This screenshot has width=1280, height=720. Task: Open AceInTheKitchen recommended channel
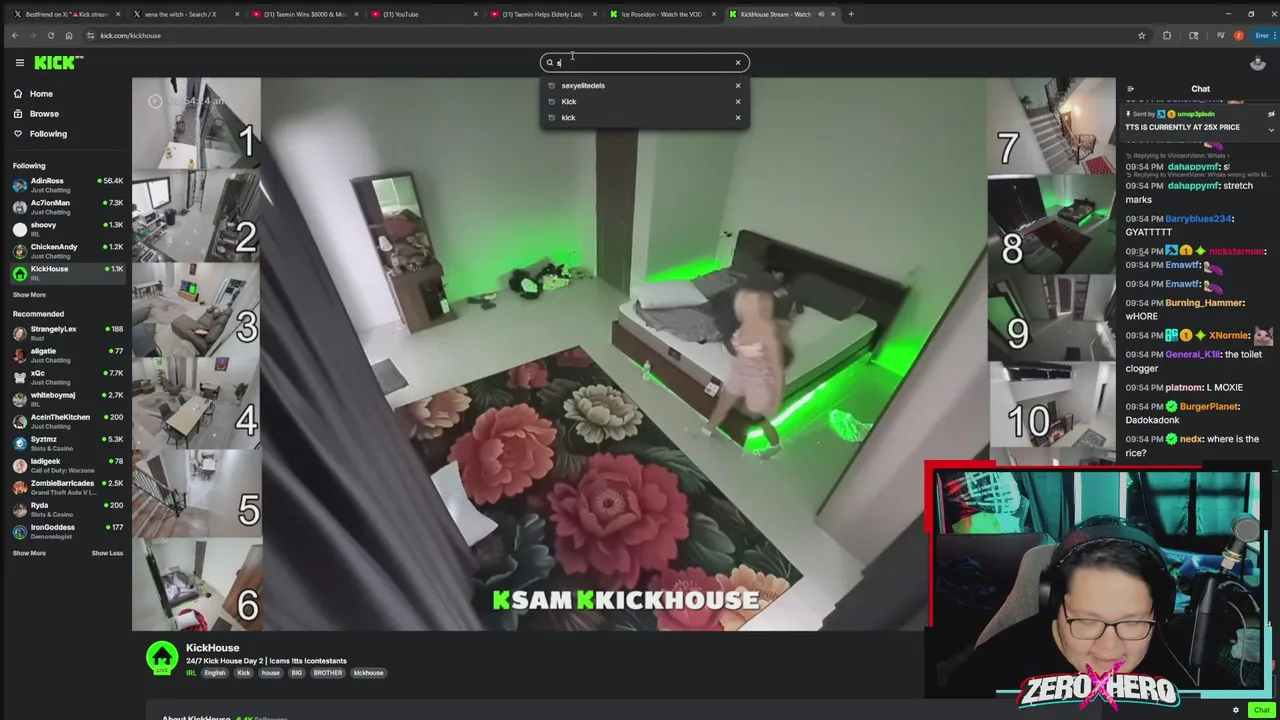66,420
